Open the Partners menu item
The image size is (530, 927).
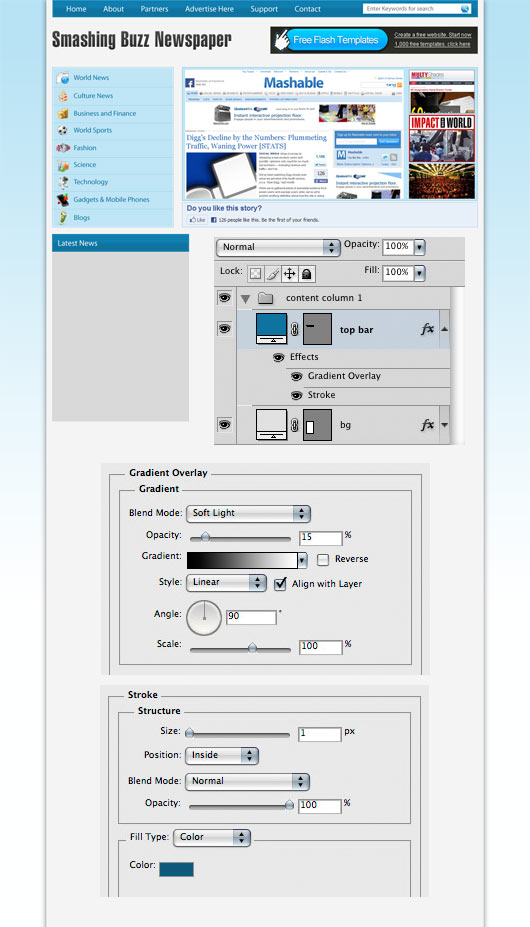pyautogui.click(x=154, y=9)
